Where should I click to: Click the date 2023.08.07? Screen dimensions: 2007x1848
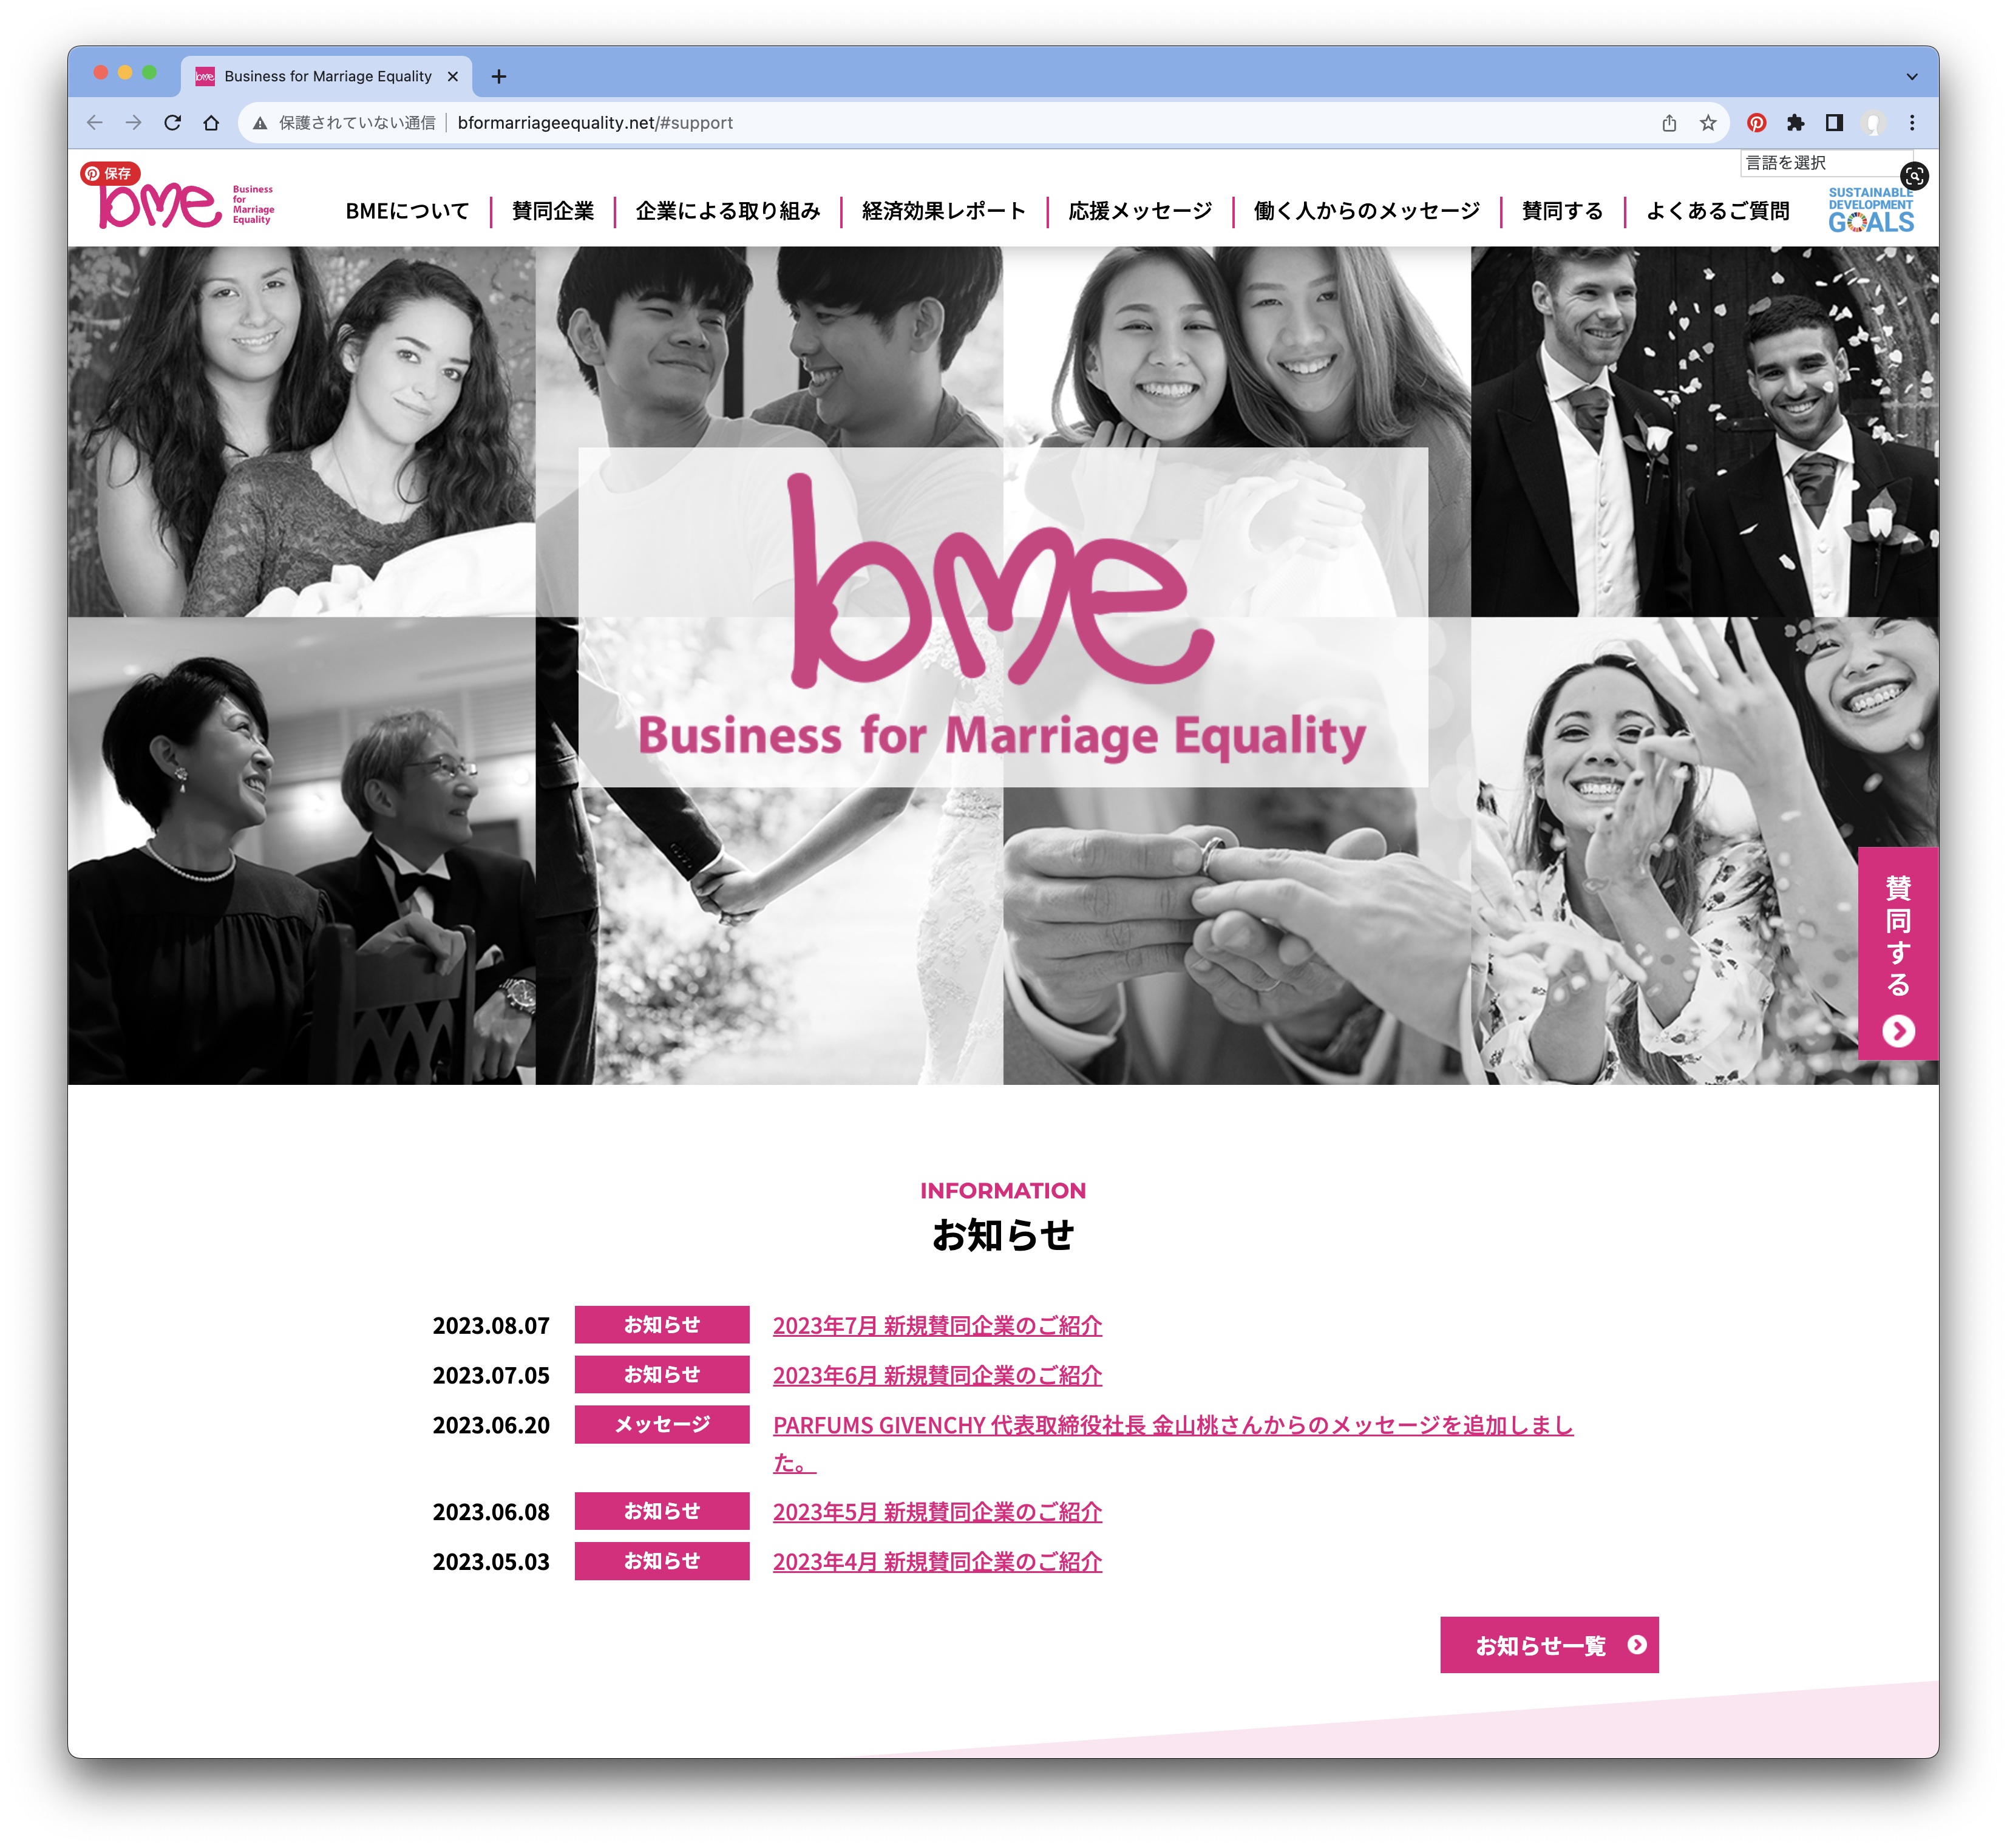491,1325
